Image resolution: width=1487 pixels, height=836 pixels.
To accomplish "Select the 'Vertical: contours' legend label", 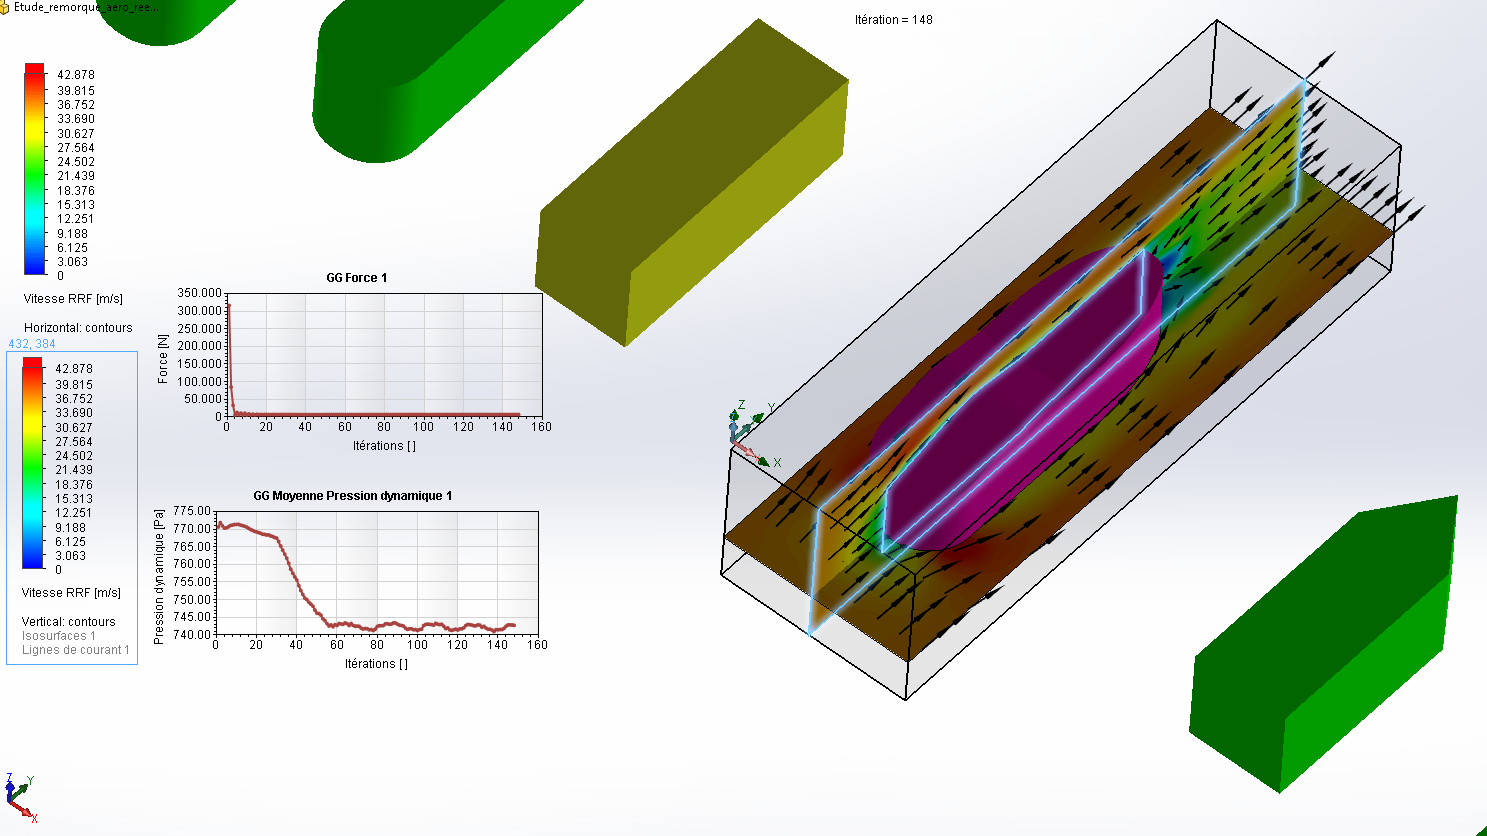I will click(69, 622).
